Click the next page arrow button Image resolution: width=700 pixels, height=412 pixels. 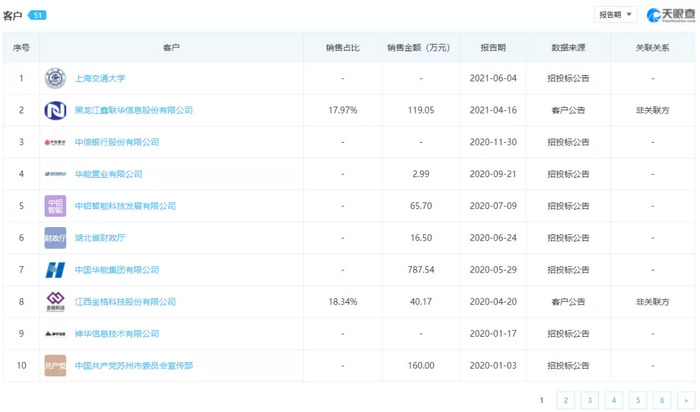pyautogui.click(x=686, y=400)
